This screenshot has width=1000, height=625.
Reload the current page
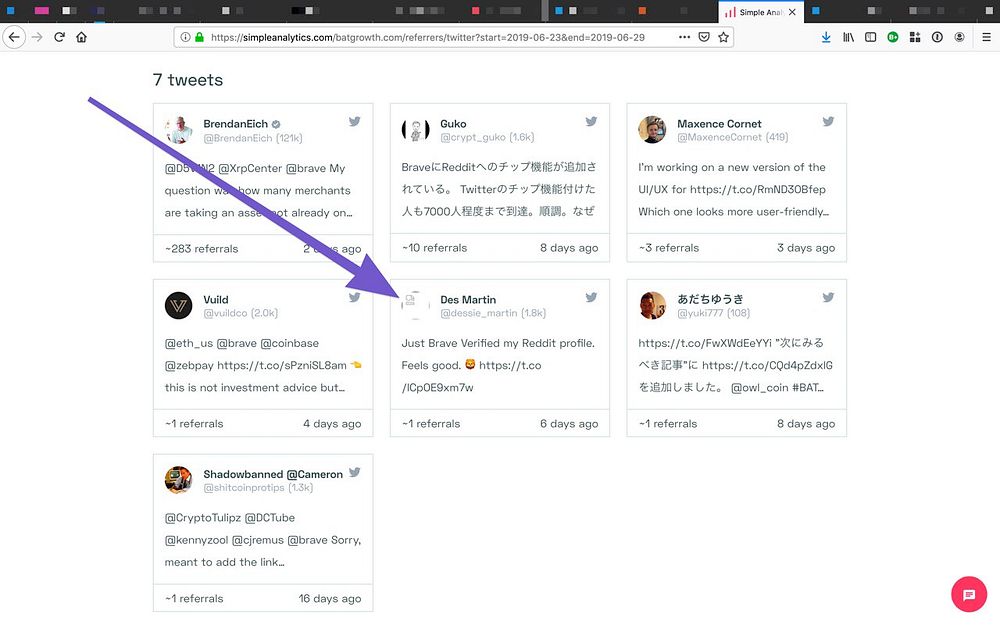[59, 37]
